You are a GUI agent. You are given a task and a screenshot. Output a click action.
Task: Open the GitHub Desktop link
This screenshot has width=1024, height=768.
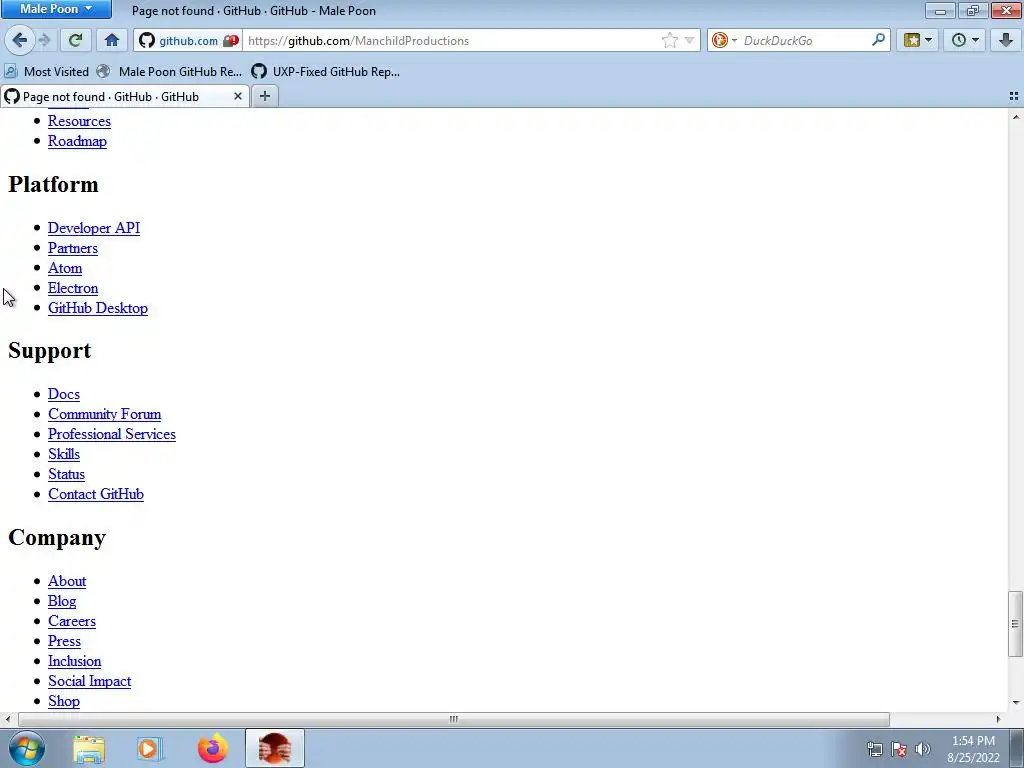pos(97,308)
